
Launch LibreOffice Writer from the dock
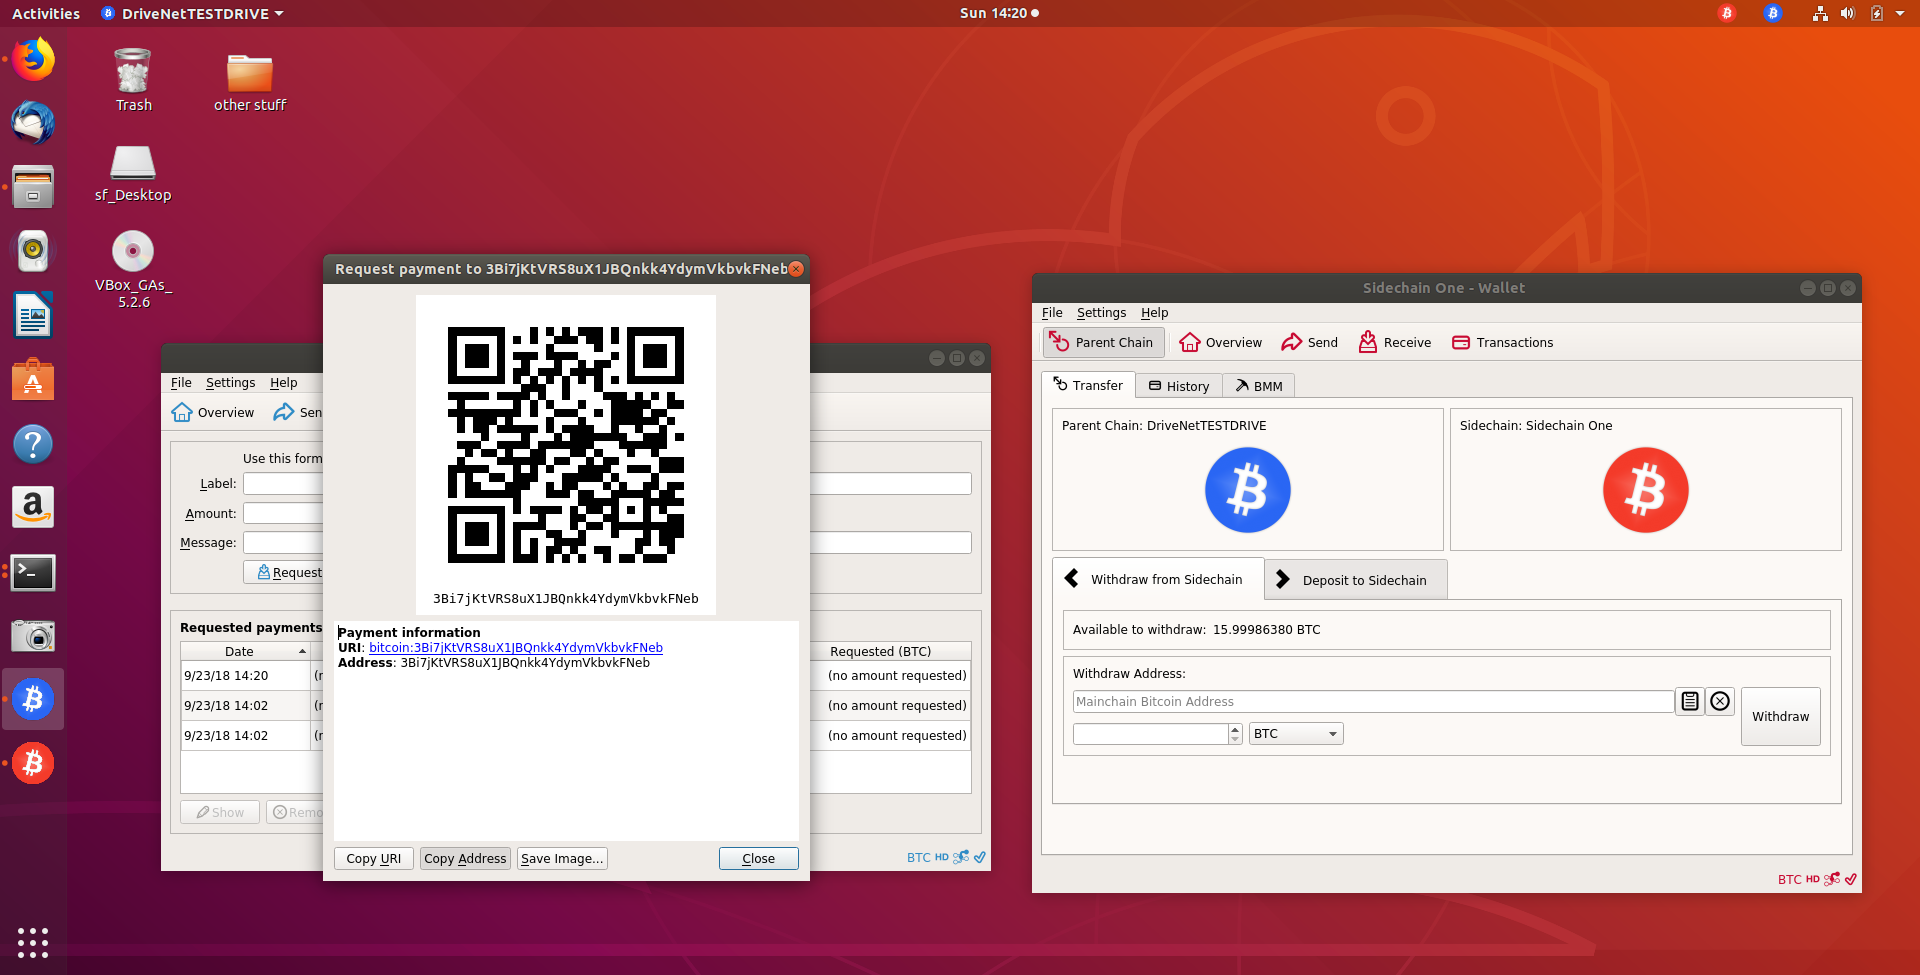coord(33,315)
